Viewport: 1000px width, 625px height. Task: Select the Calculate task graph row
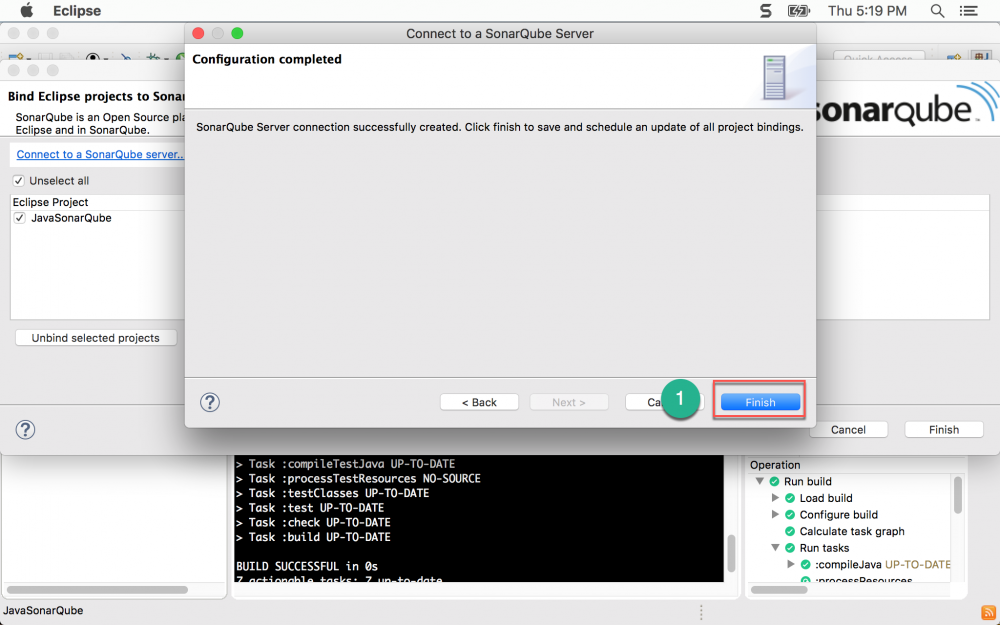tap(852, 531)
